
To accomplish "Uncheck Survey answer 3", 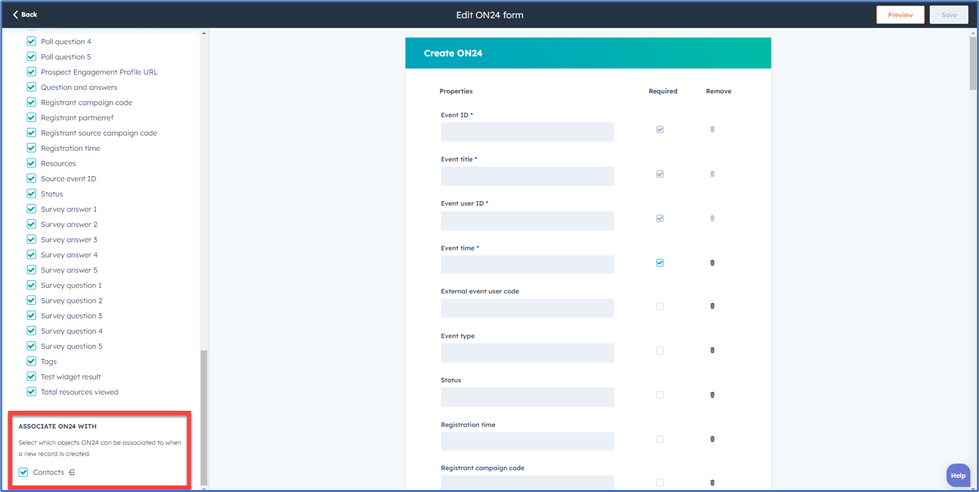I will tap(31, 240).
